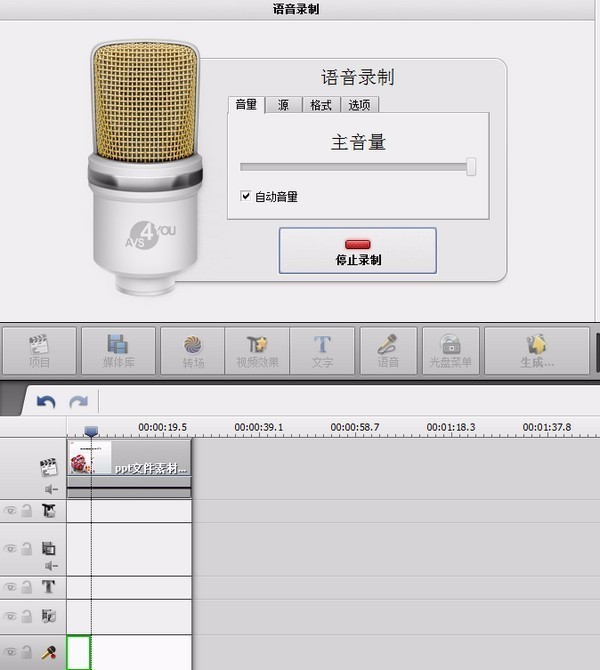Open the 语音 voice microphone button
Image resolution: width=600 pixels, height=670 pixels.
pyautogui.click(x=388, y=351)
